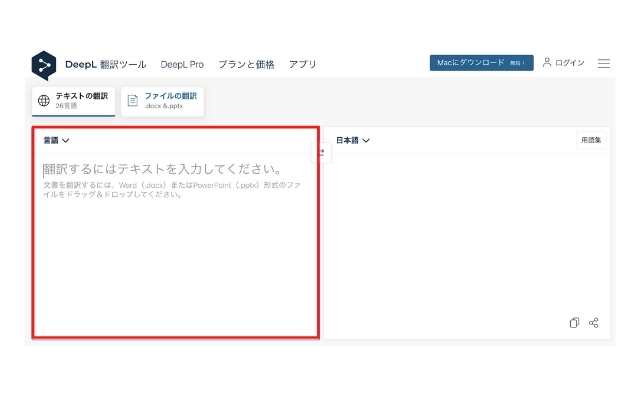The width and height of the screenshot is (640, 396).
Task: Open the DeepL Pro menu item
Action: 182,65
